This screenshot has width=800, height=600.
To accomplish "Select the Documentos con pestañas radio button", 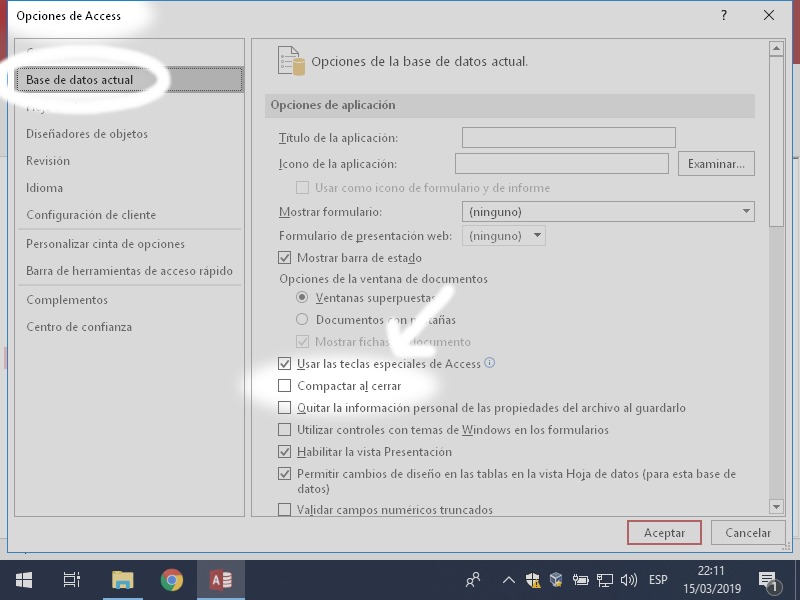I will 301,318.
